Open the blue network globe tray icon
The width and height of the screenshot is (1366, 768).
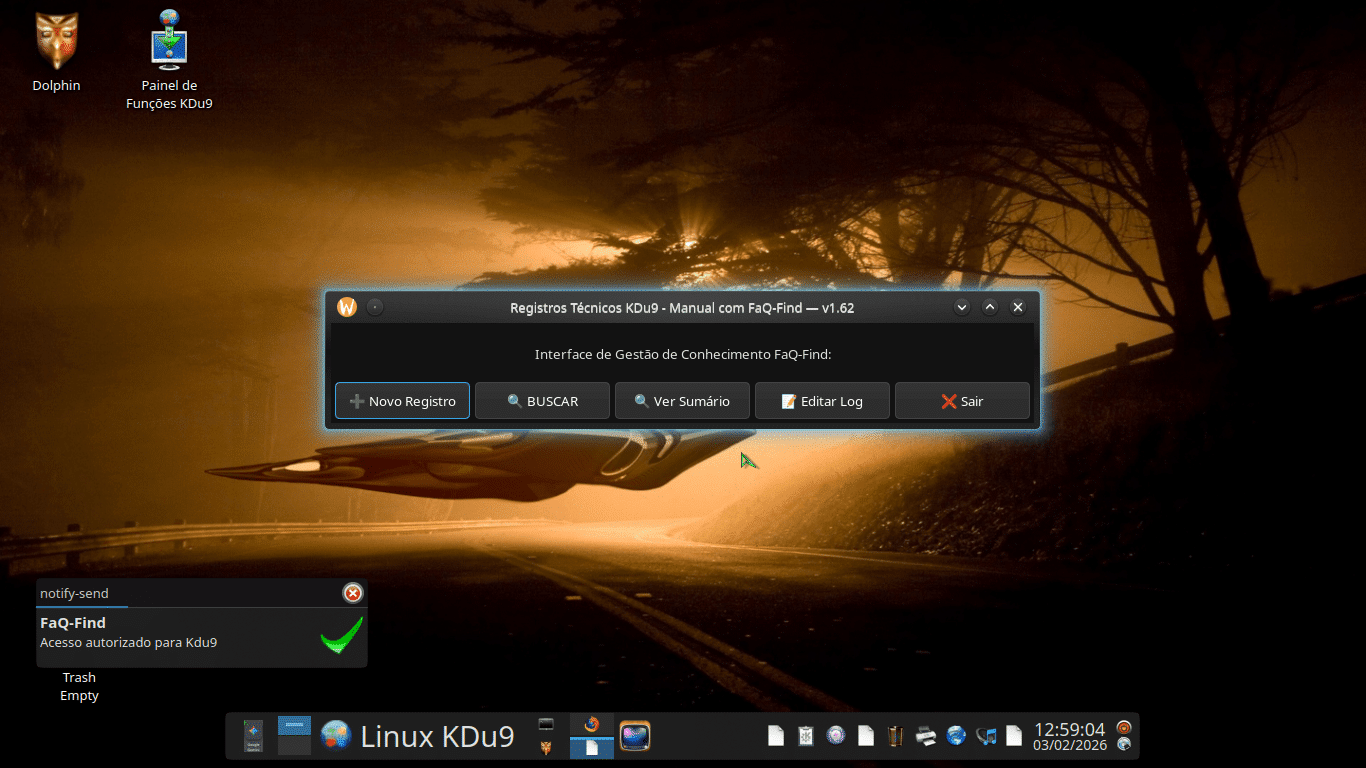[x=956, y=736]
